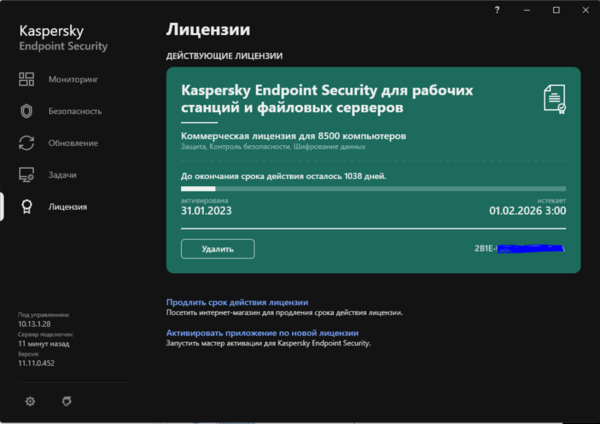Open the Мониторинг section
The width and height of the screenshot is (600, 424).
(72, 79)
